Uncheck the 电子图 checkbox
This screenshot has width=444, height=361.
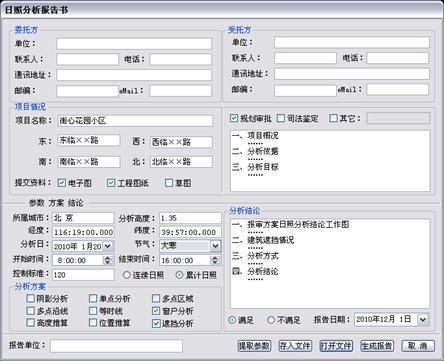(61, 182)
